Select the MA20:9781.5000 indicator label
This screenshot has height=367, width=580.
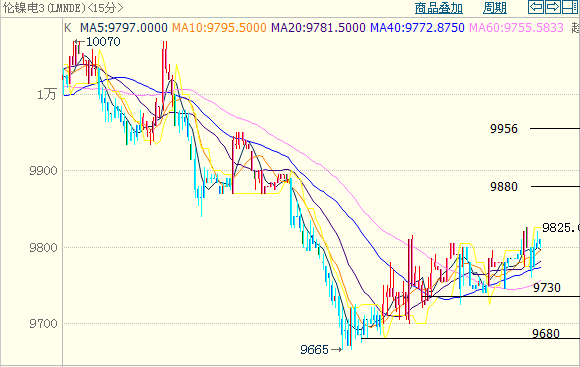coord(318,28)
